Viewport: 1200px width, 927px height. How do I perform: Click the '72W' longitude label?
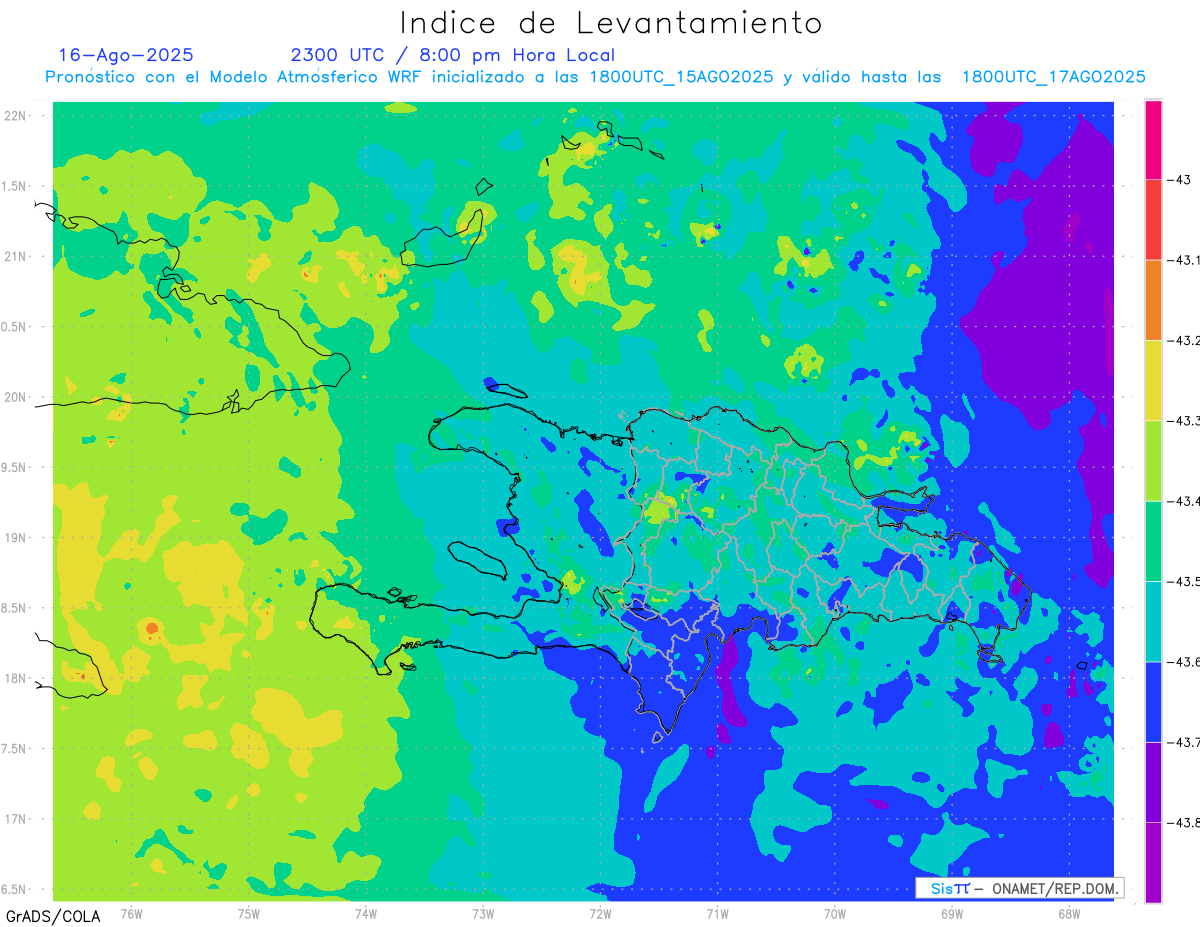600,912
